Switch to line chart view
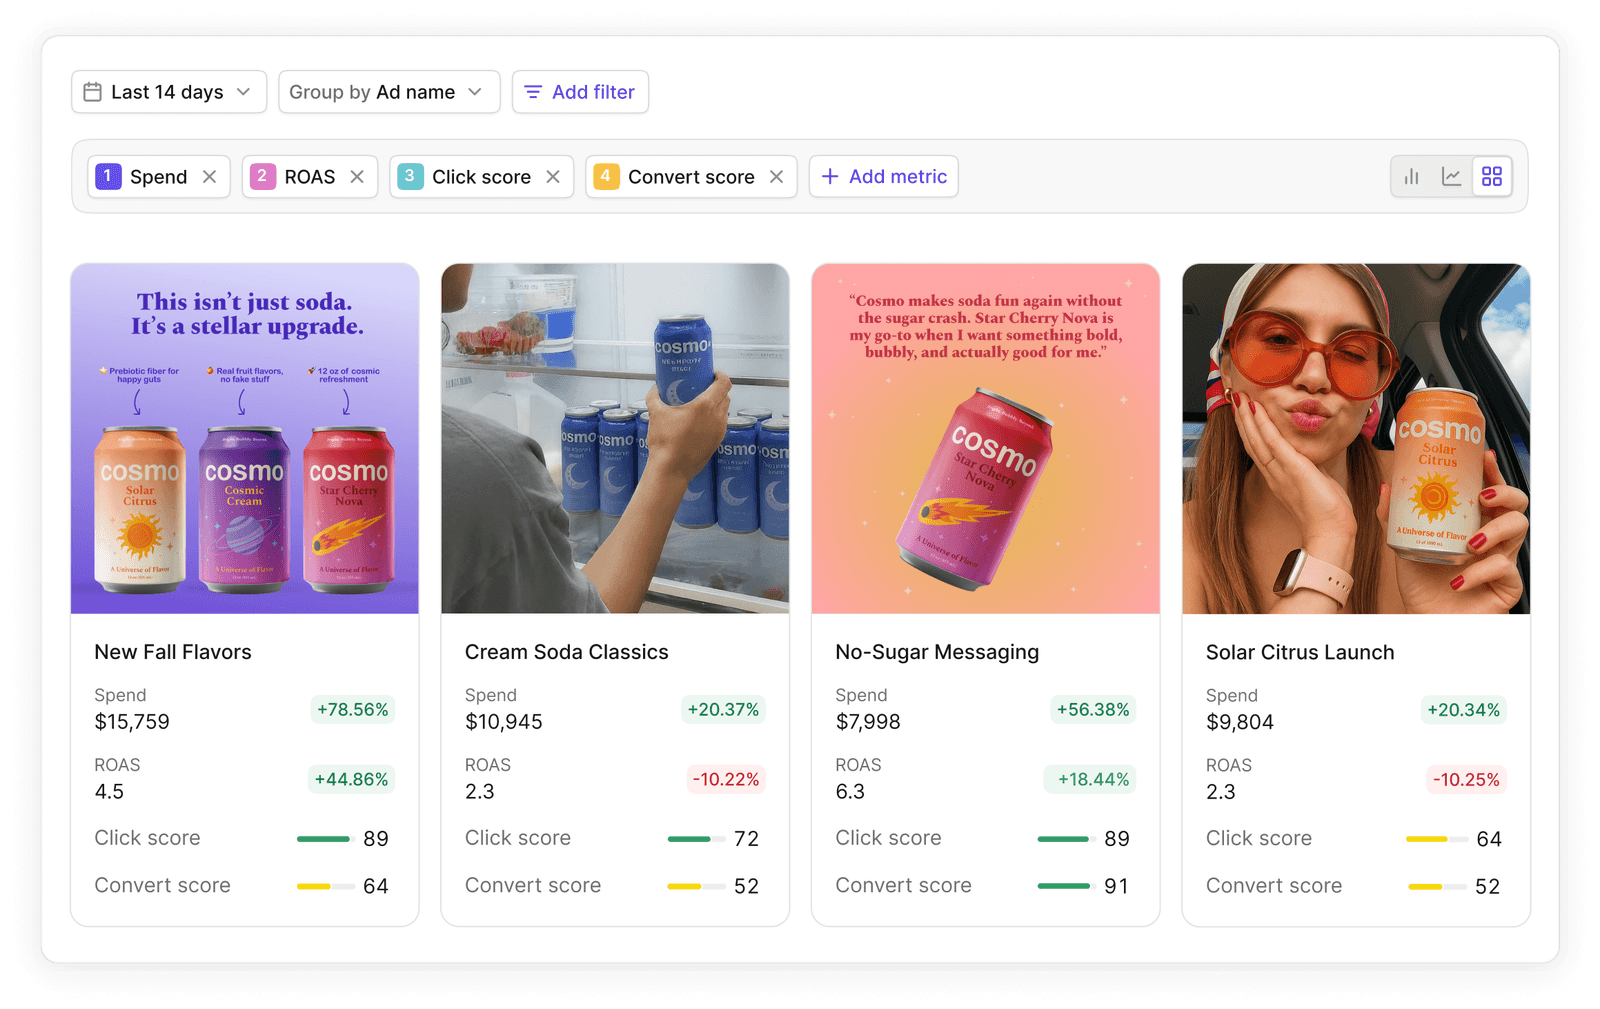The width and height of the screenshot is (1600, 1009). pos(1451,177)
